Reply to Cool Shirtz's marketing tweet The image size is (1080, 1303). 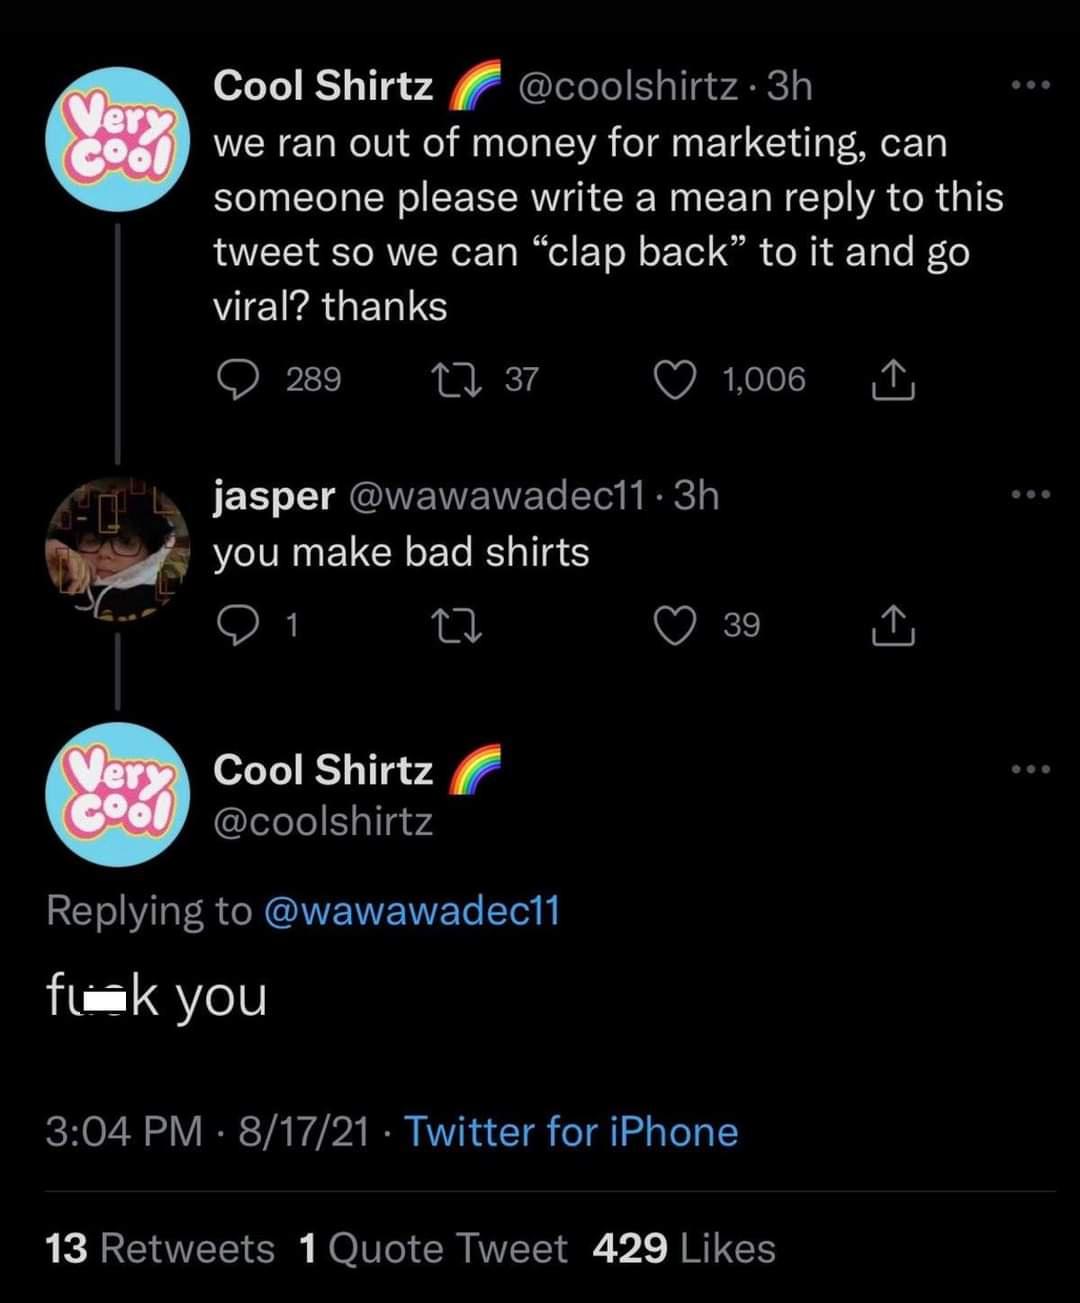click(239, 380)
